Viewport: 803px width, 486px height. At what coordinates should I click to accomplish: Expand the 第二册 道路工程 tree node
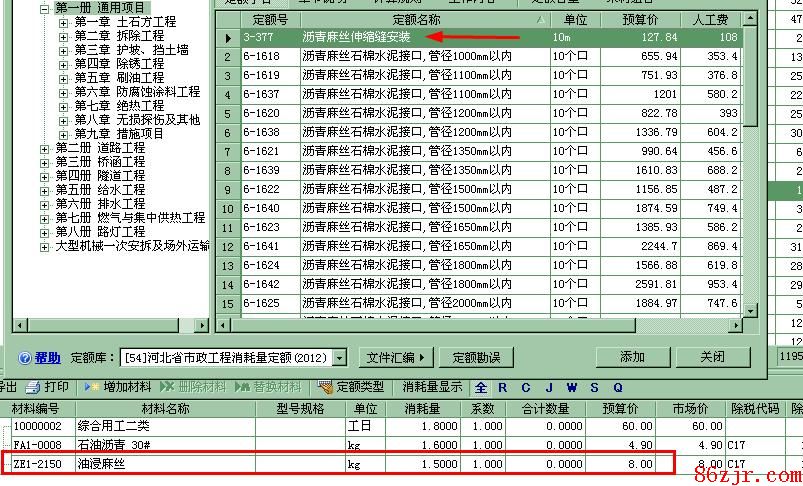click(x=45, y=148)
